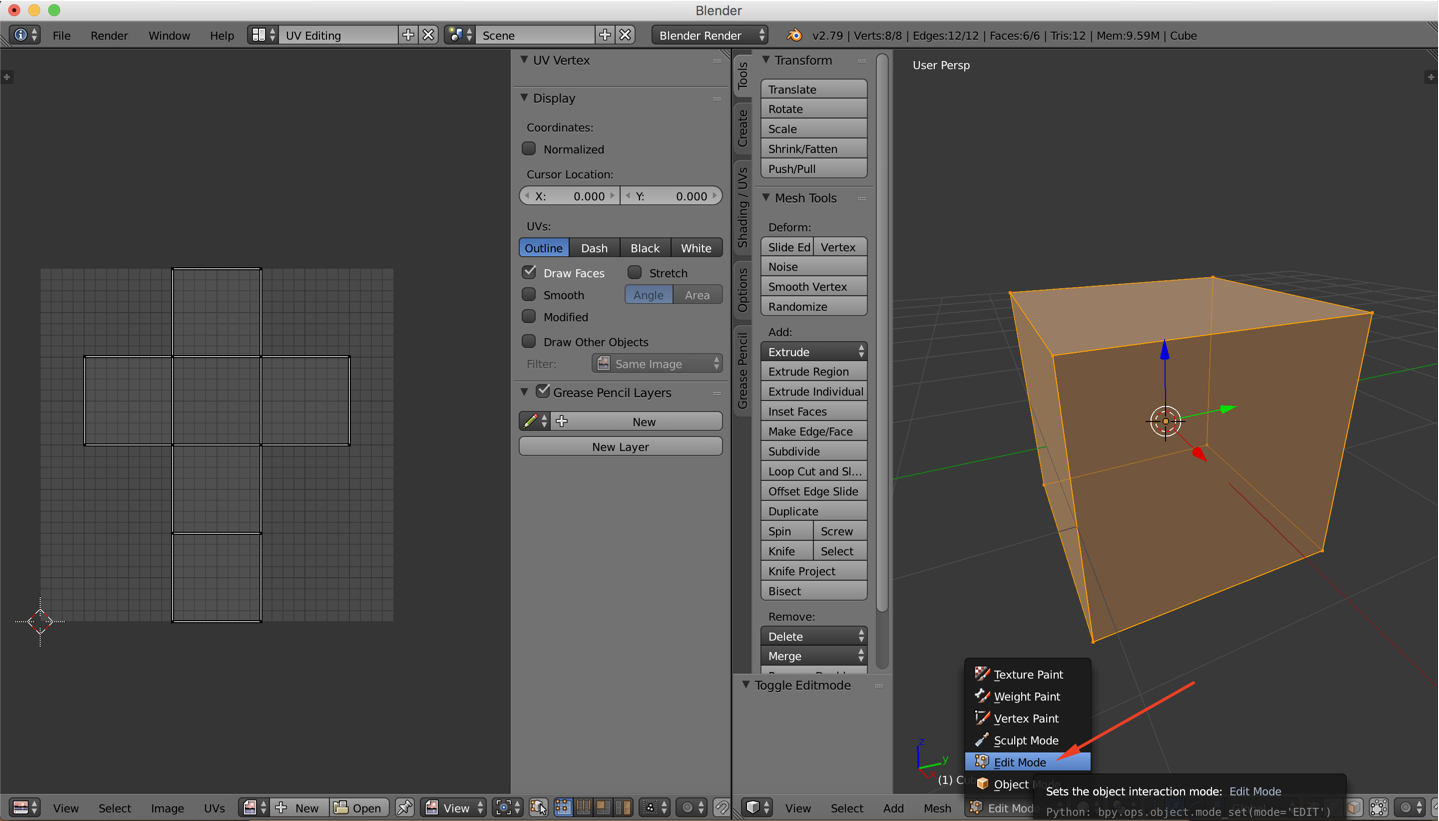Delete the UV Editing screen layout
The image size is (1439, 821).
click(x=428, y=35)
